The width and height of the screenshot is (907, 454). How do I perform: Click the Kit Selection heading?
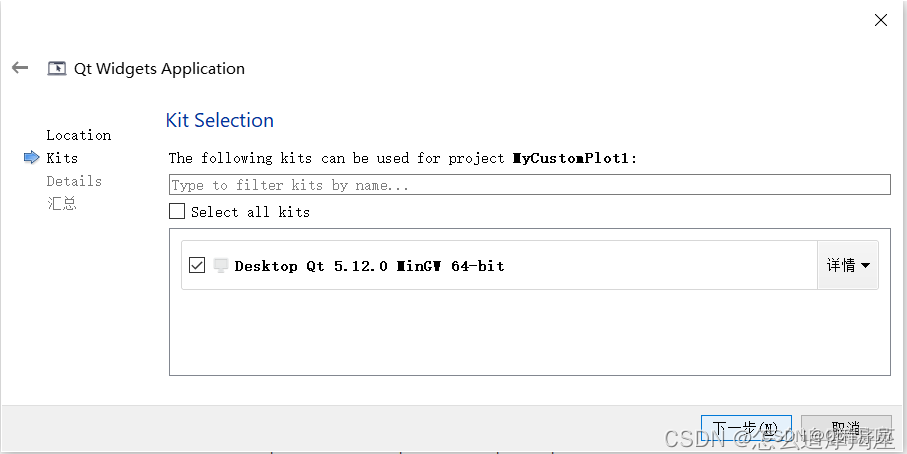point(219,120)
